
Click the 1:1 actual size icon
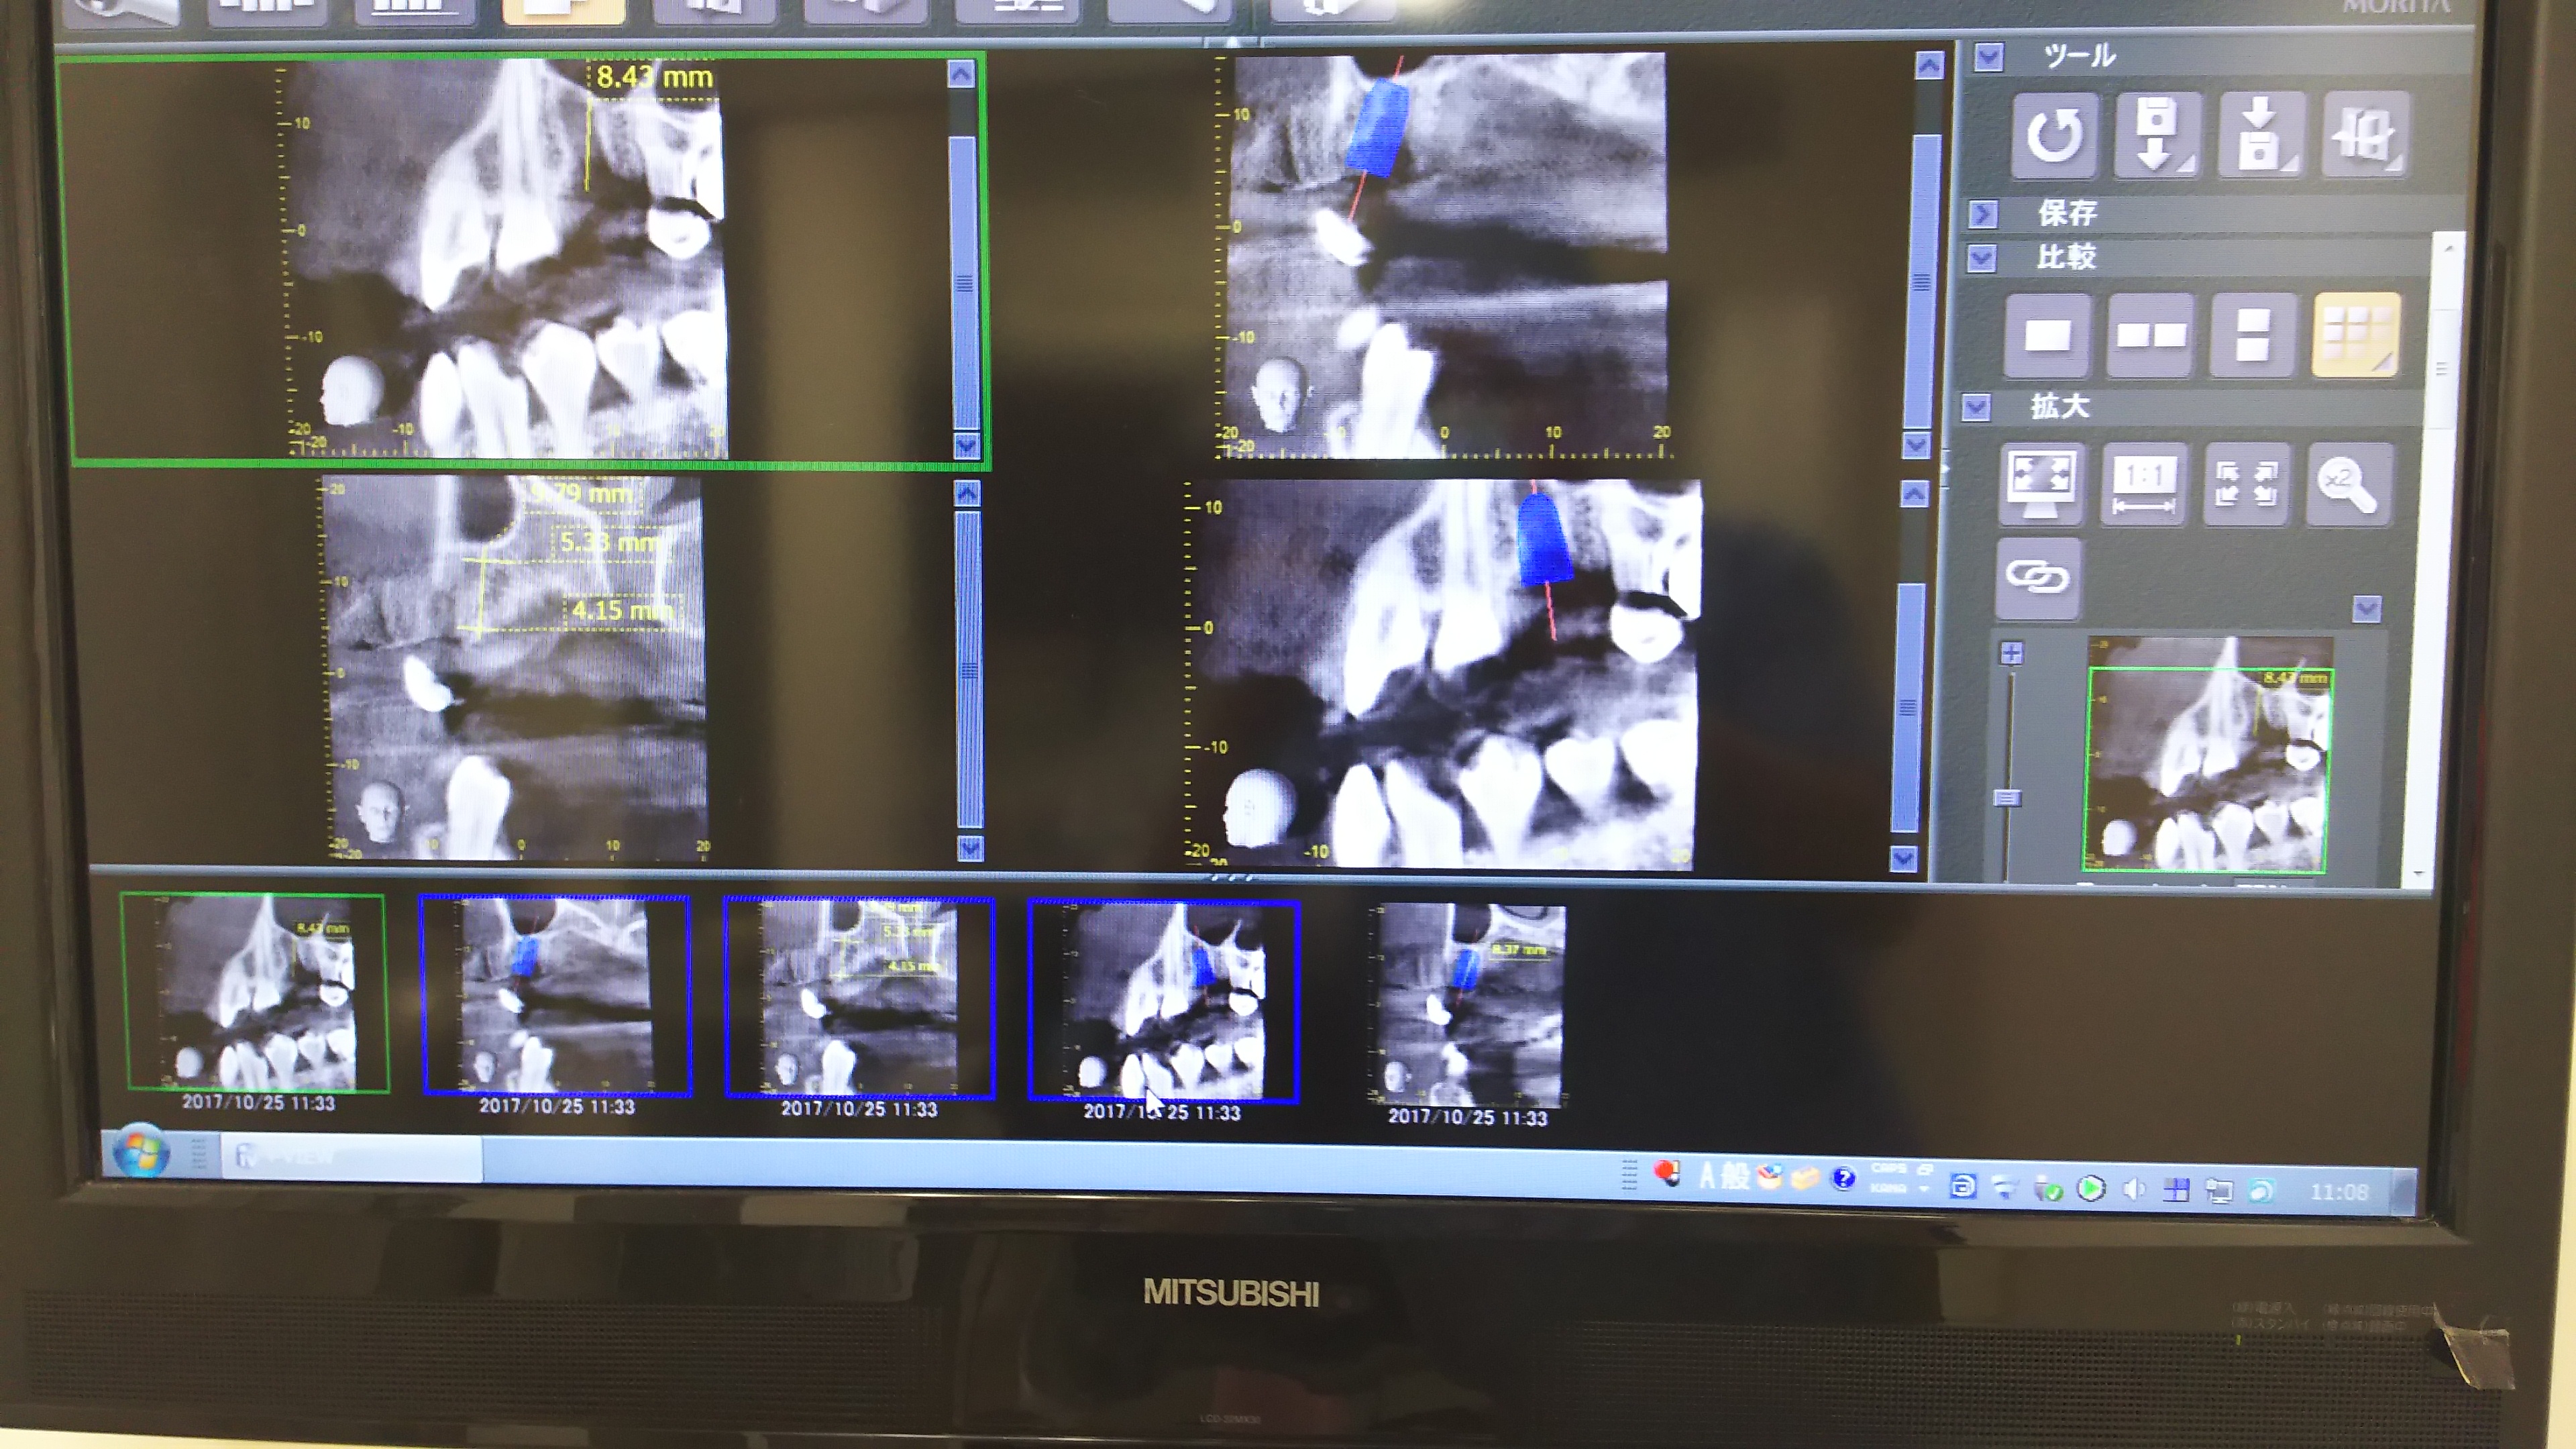(x=2144, y=484)
